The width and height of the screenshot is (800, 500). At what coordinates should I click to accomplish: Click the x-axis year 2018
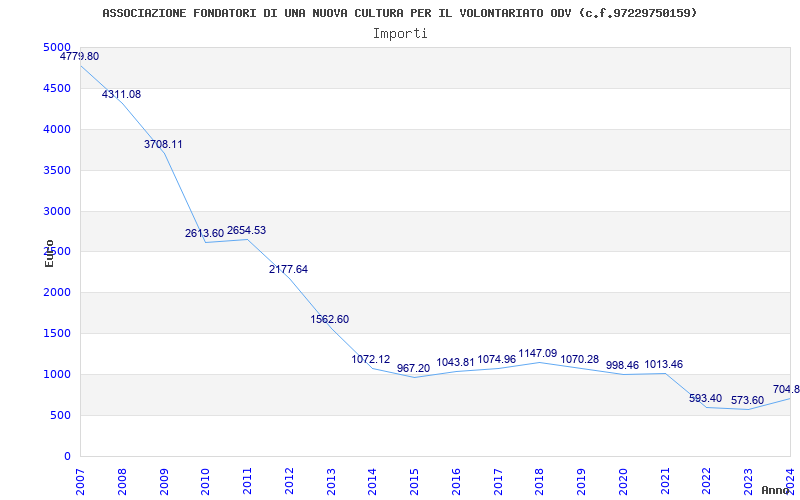click(540, 482)
